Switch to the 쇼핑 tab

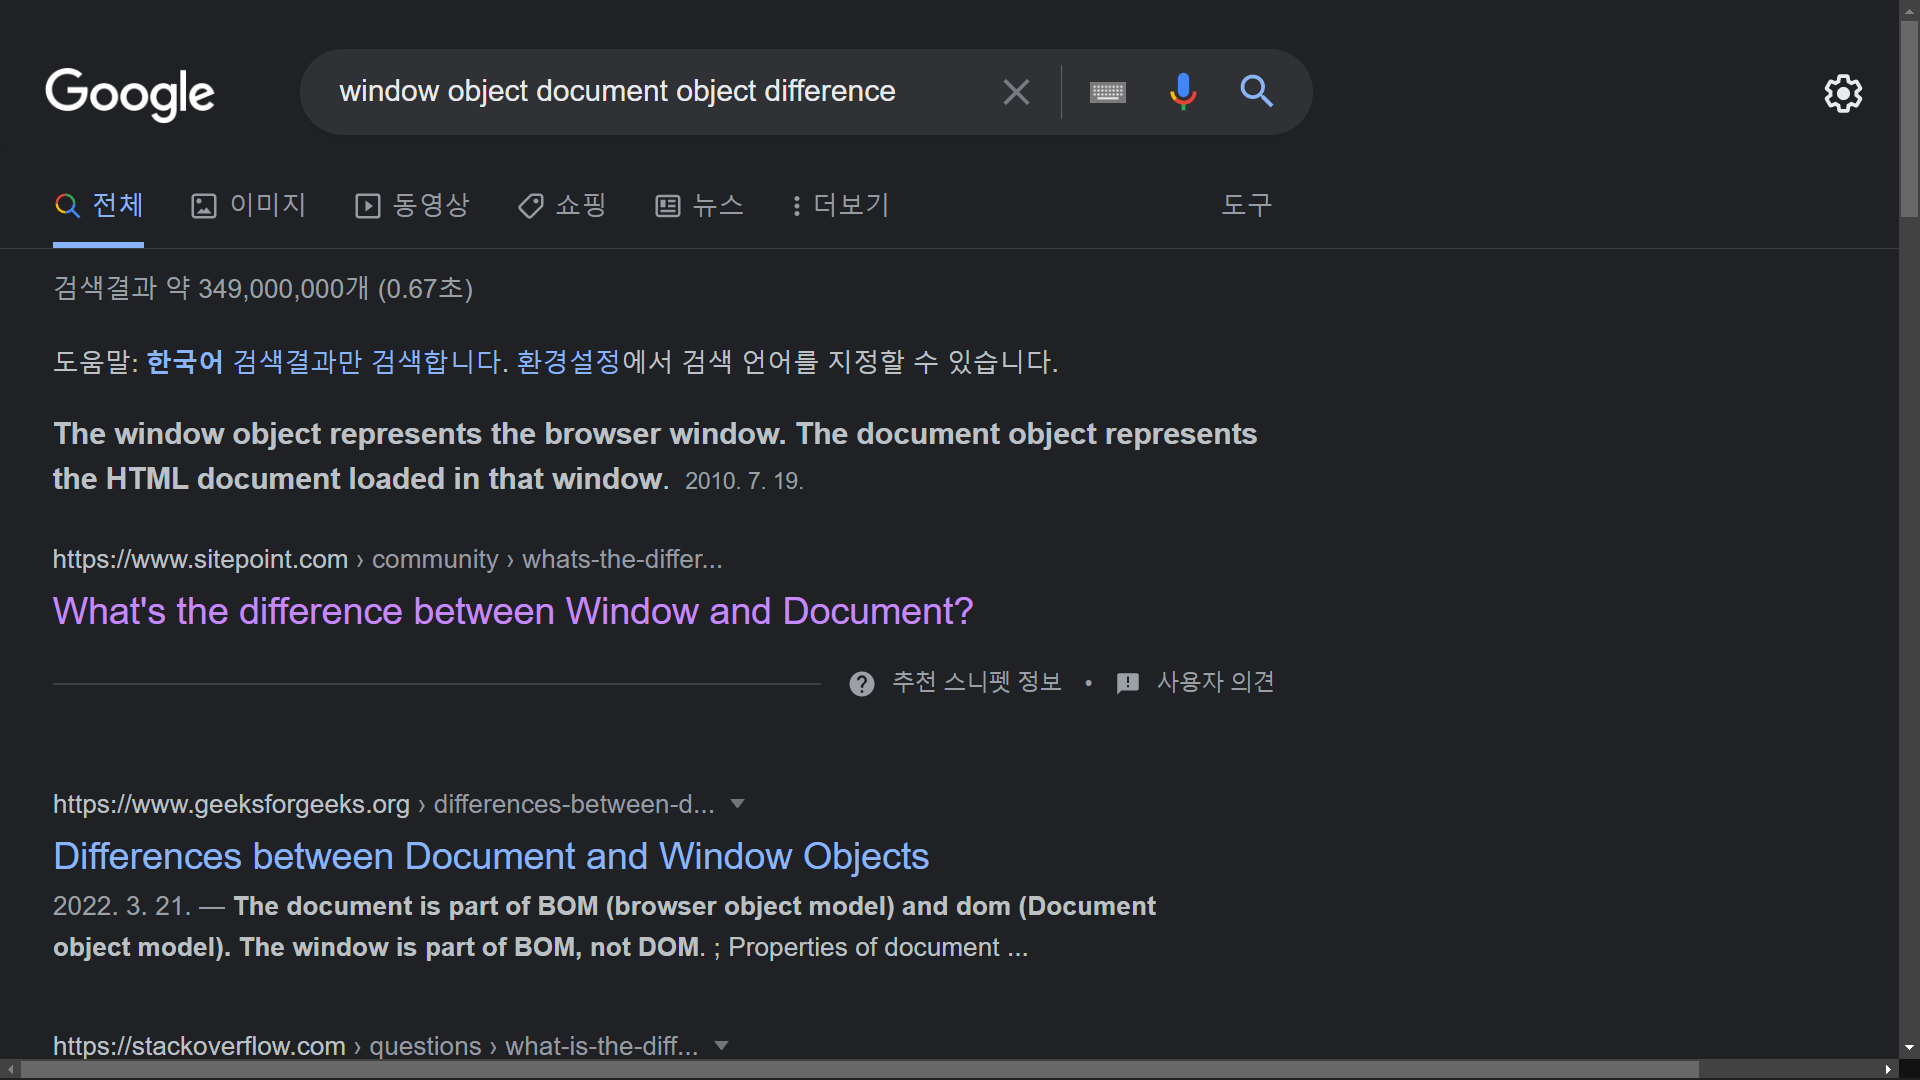[x=562, y=205]
